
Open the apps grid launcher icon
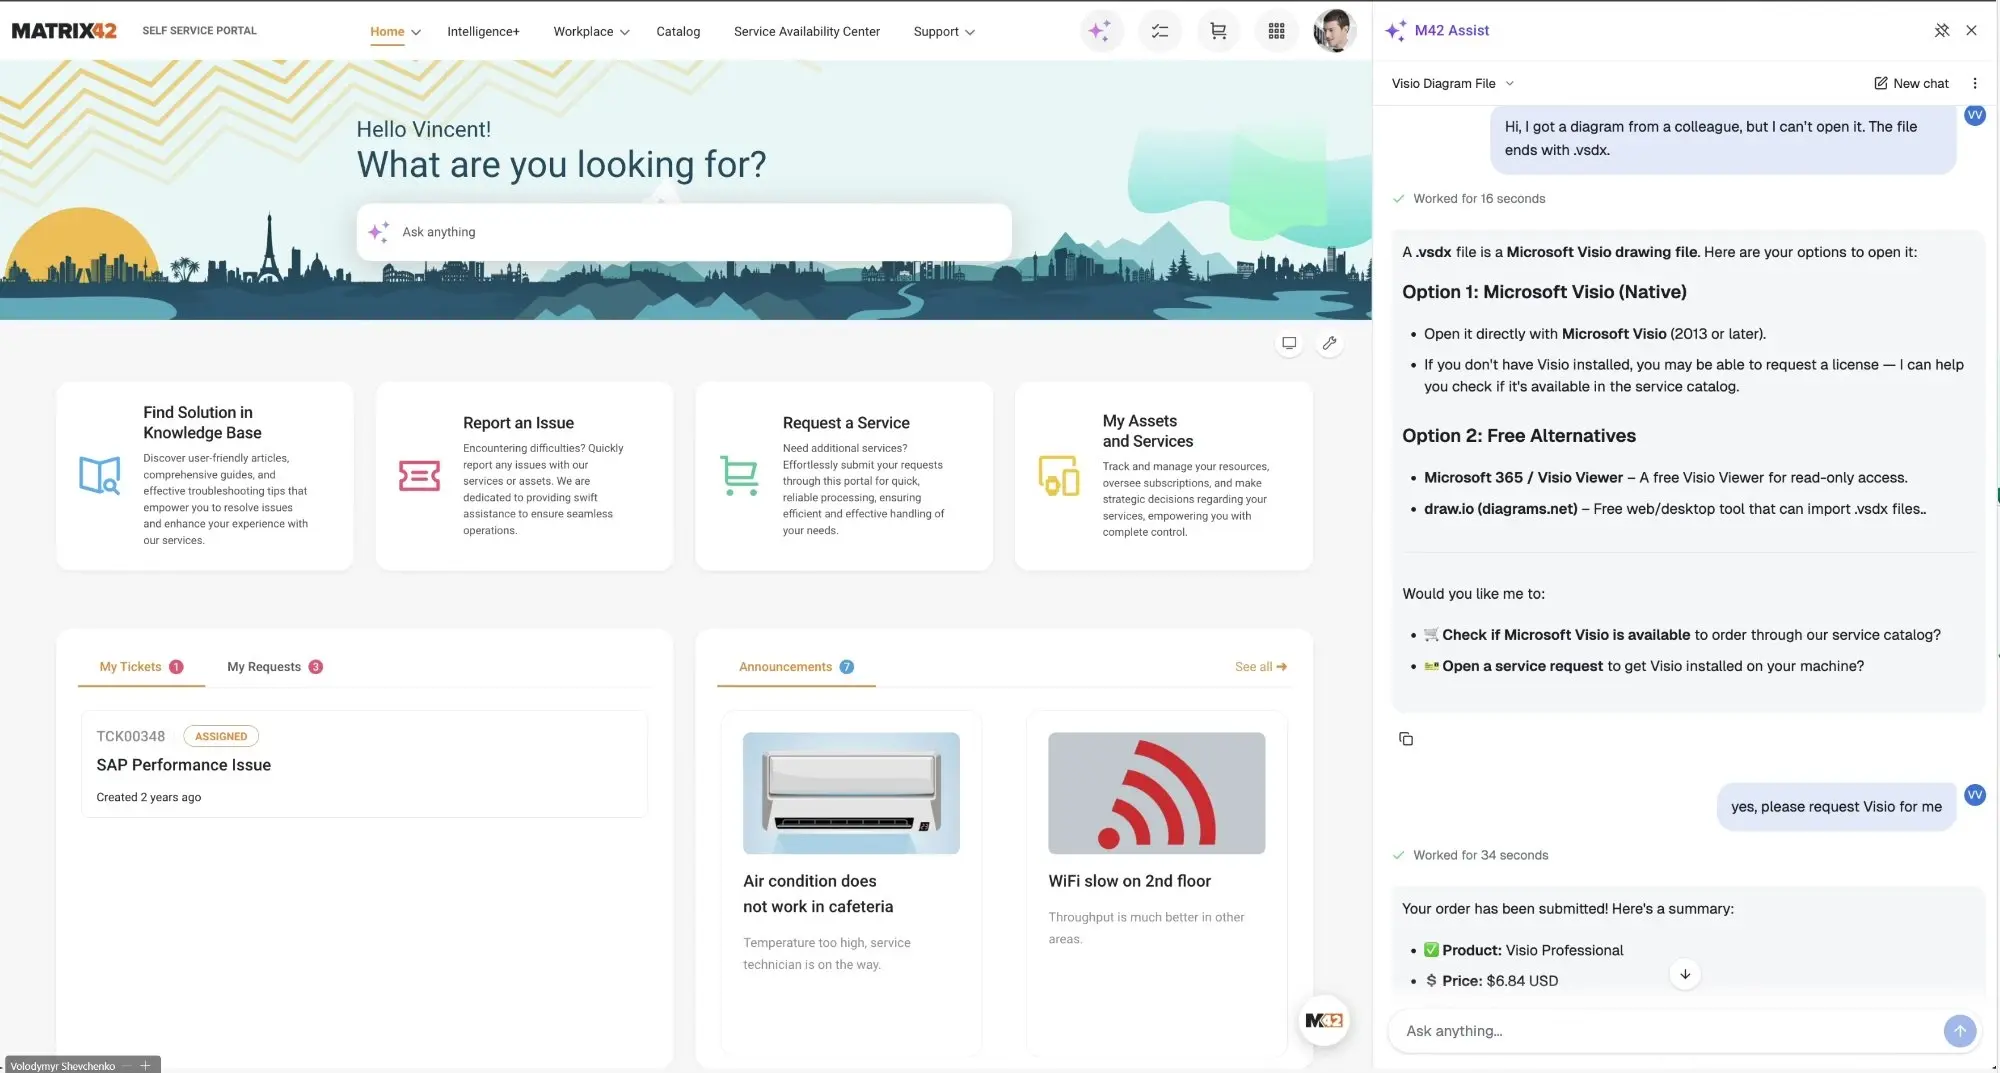pyautogui.click(x=1276, y=31)
